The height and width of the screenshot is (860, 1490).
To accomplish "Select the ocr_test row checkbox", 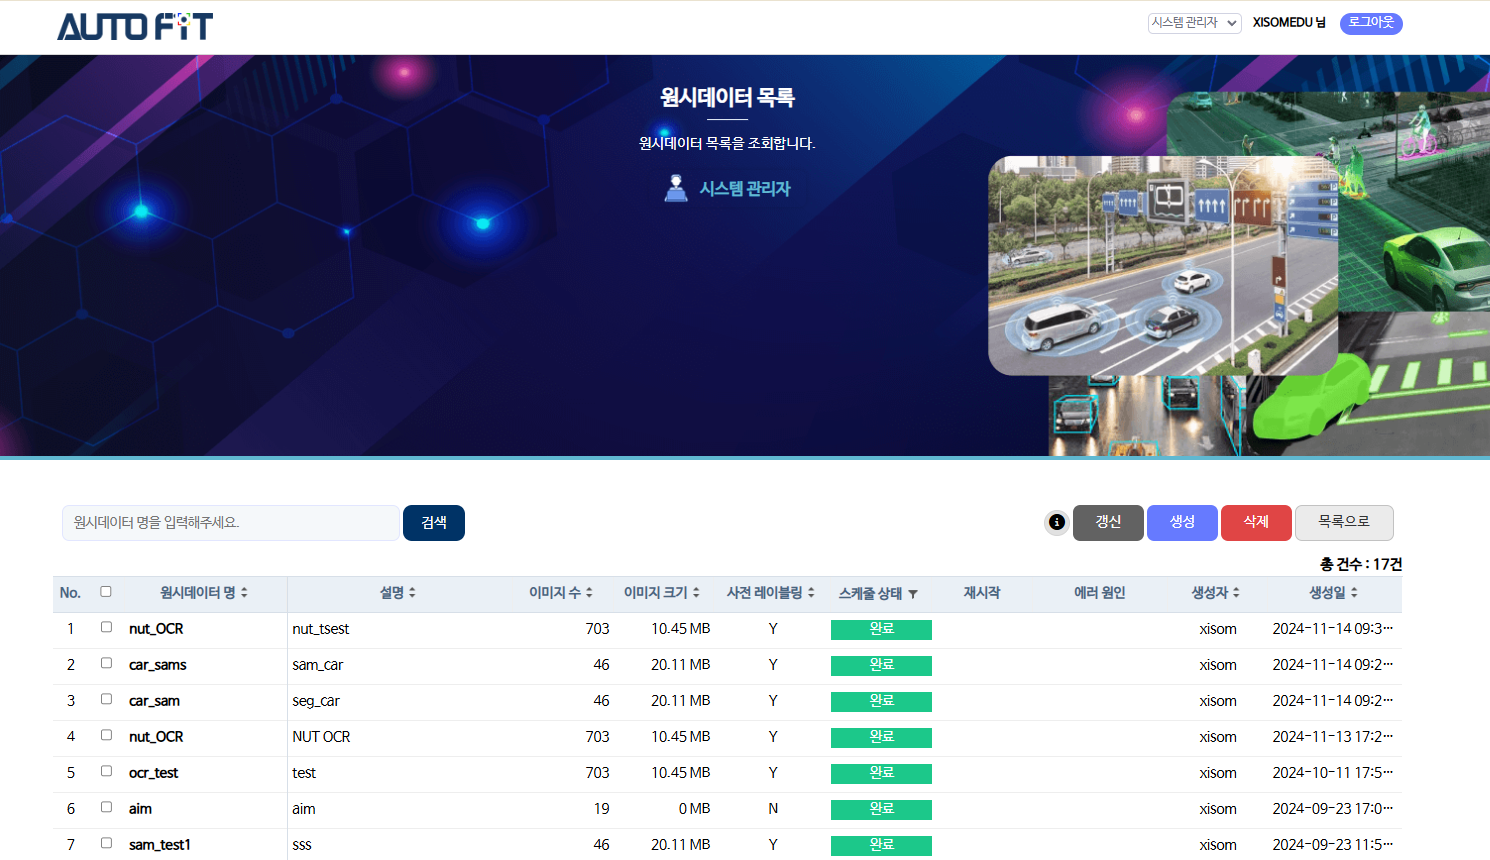I will [x=106, y=772].
